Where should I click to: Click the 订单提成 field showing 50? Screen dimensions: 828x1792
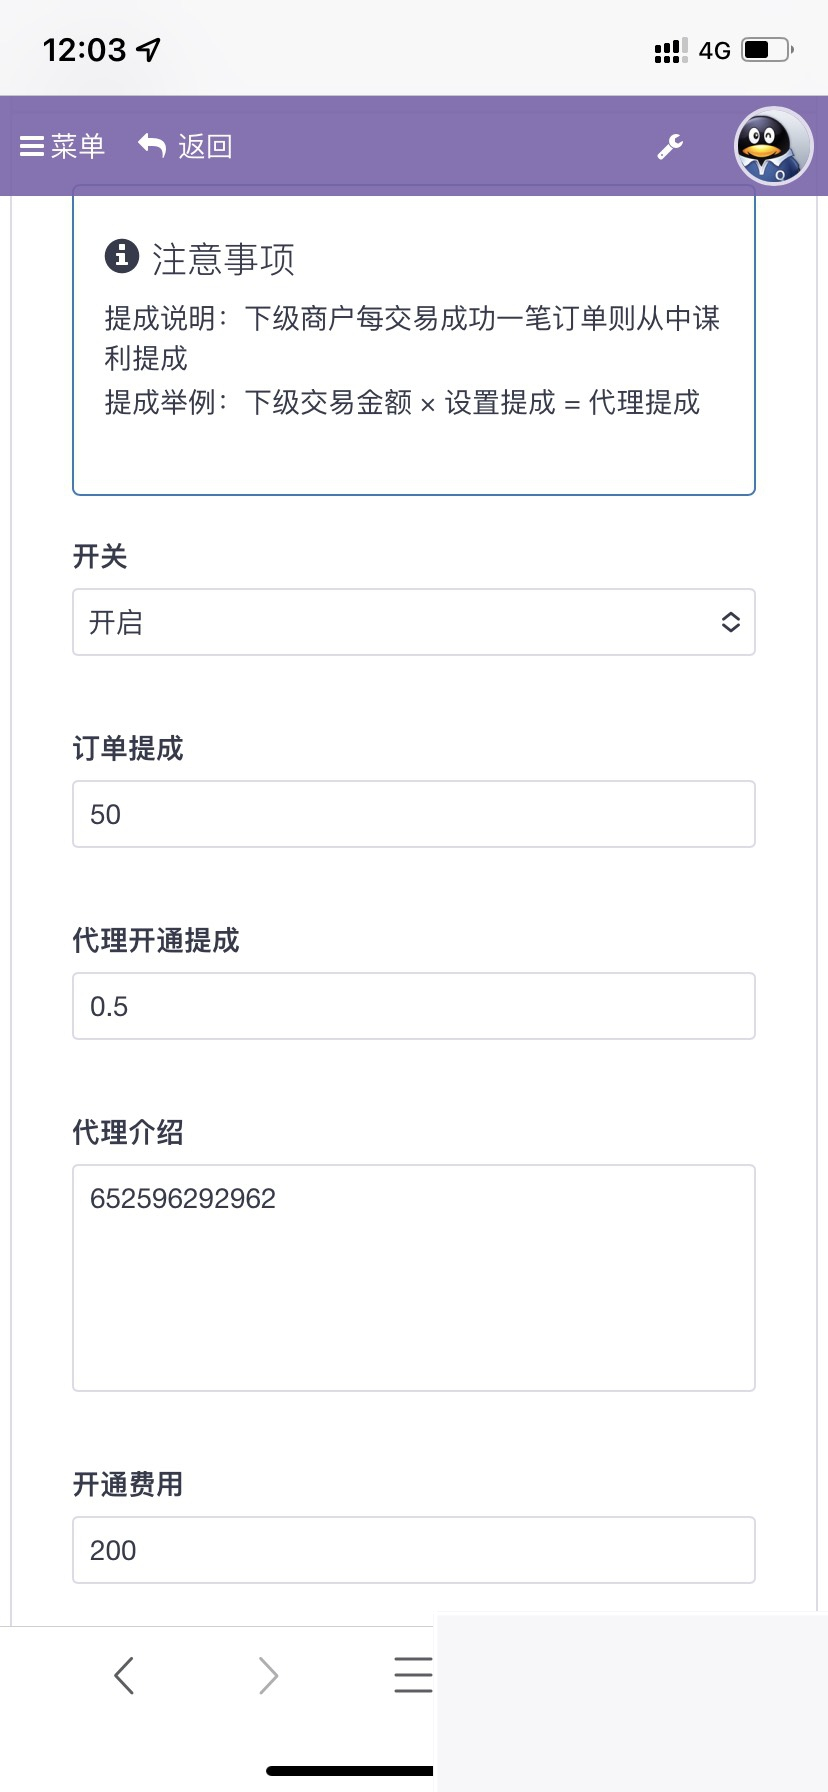[x=414, y=814]
